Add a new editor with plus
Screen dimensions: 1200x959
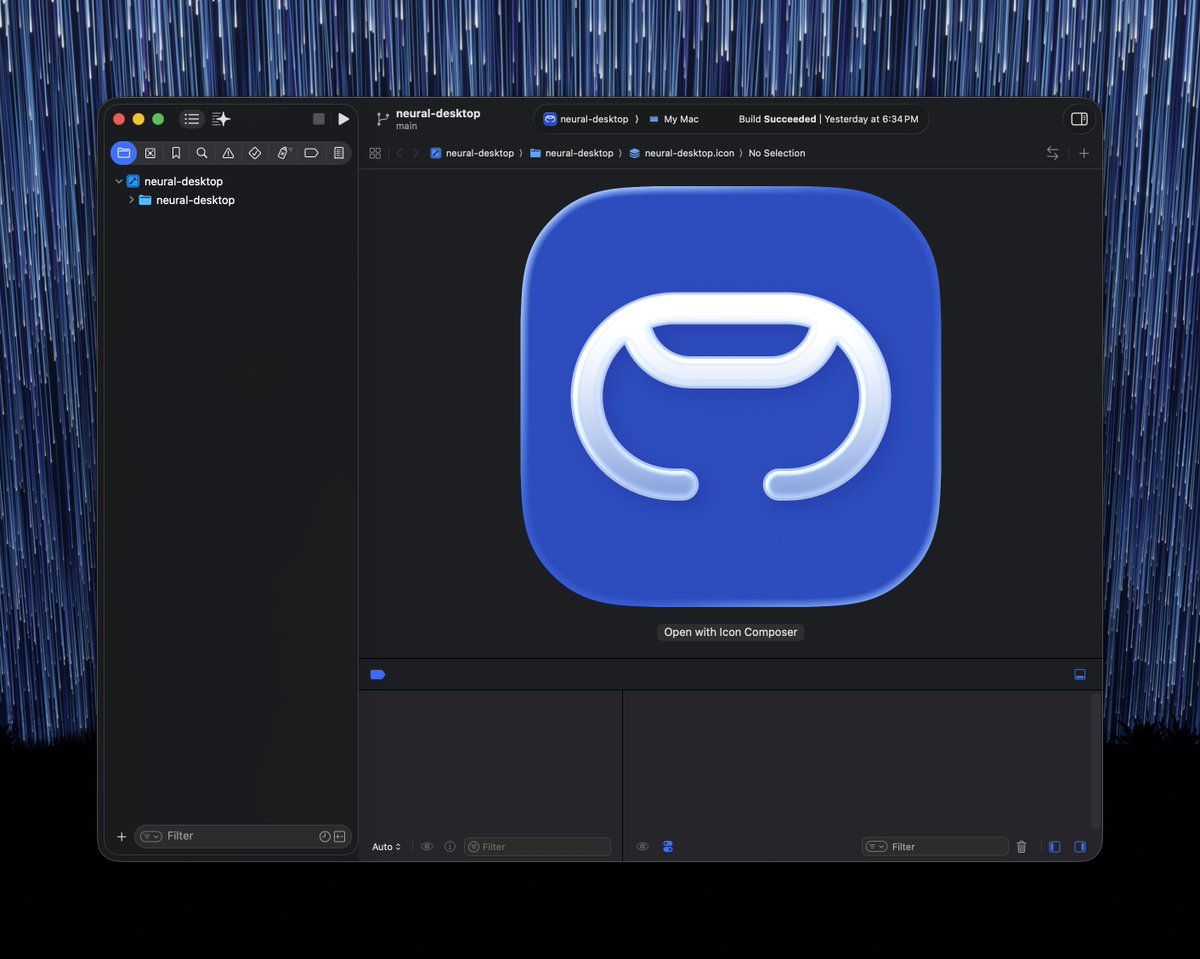1084,153
